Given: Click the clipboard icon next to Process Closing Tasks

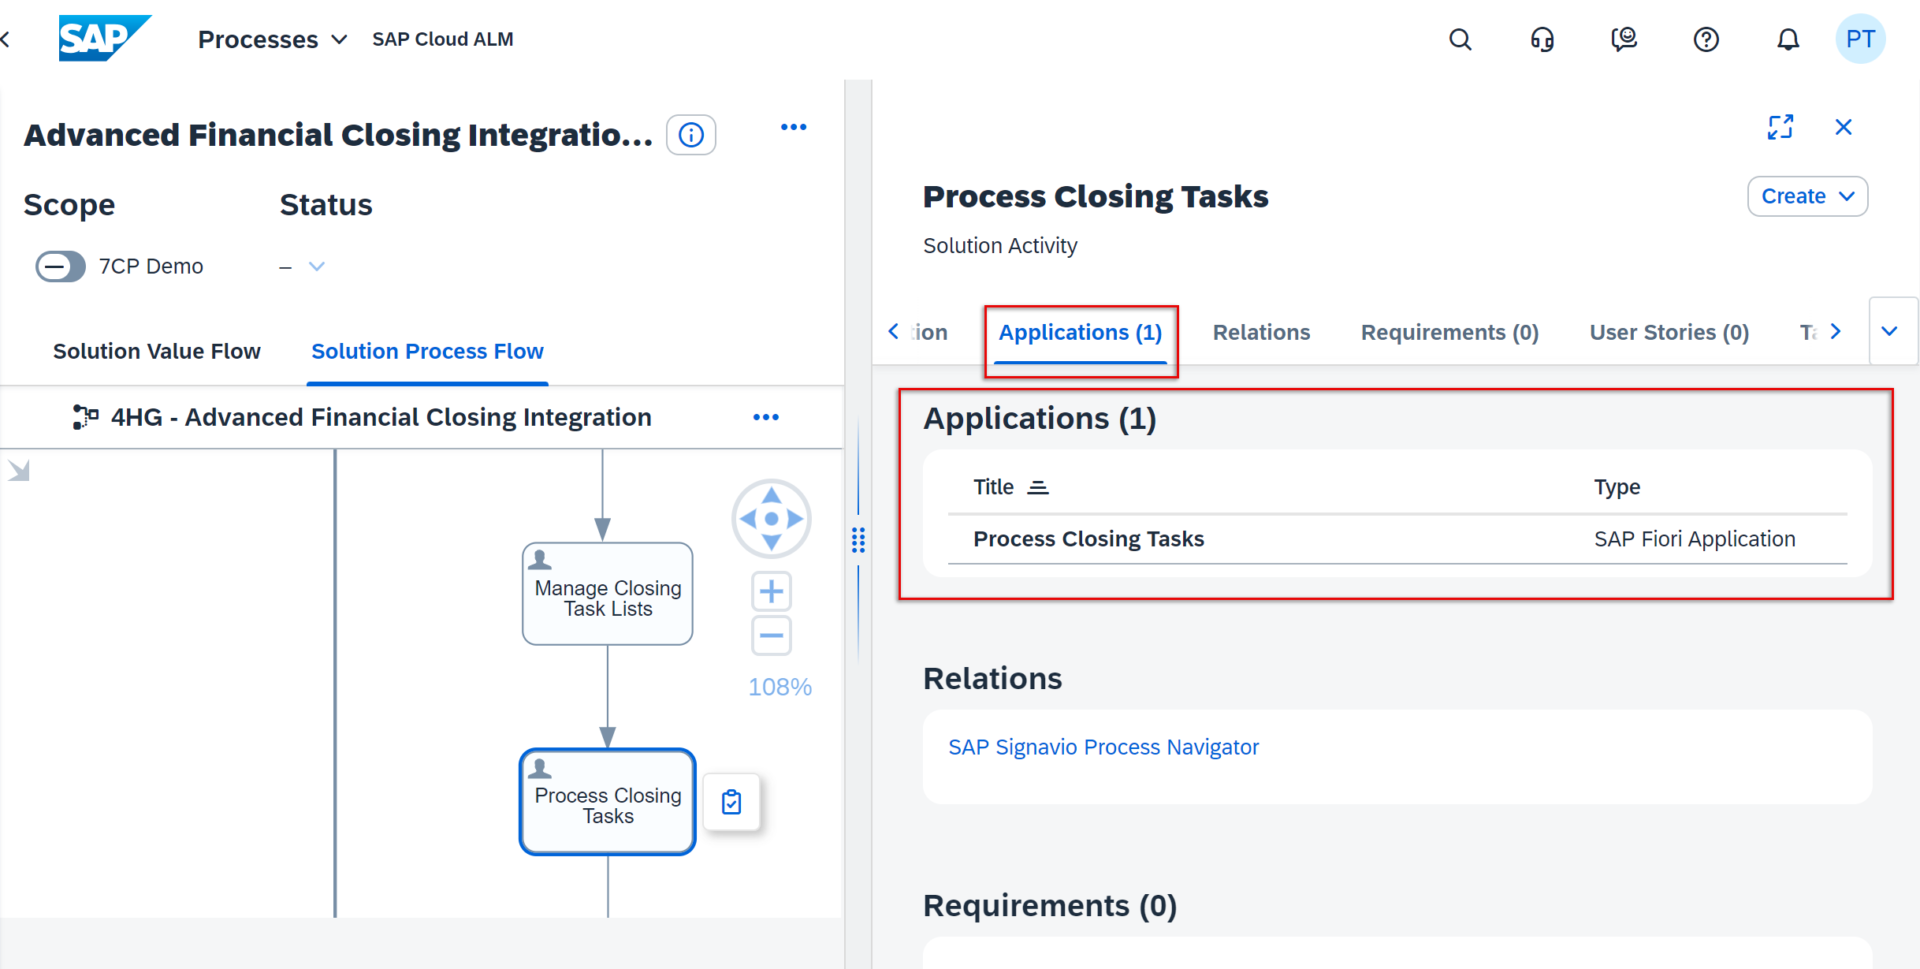Looking at the screenshot, I should 732,802.
